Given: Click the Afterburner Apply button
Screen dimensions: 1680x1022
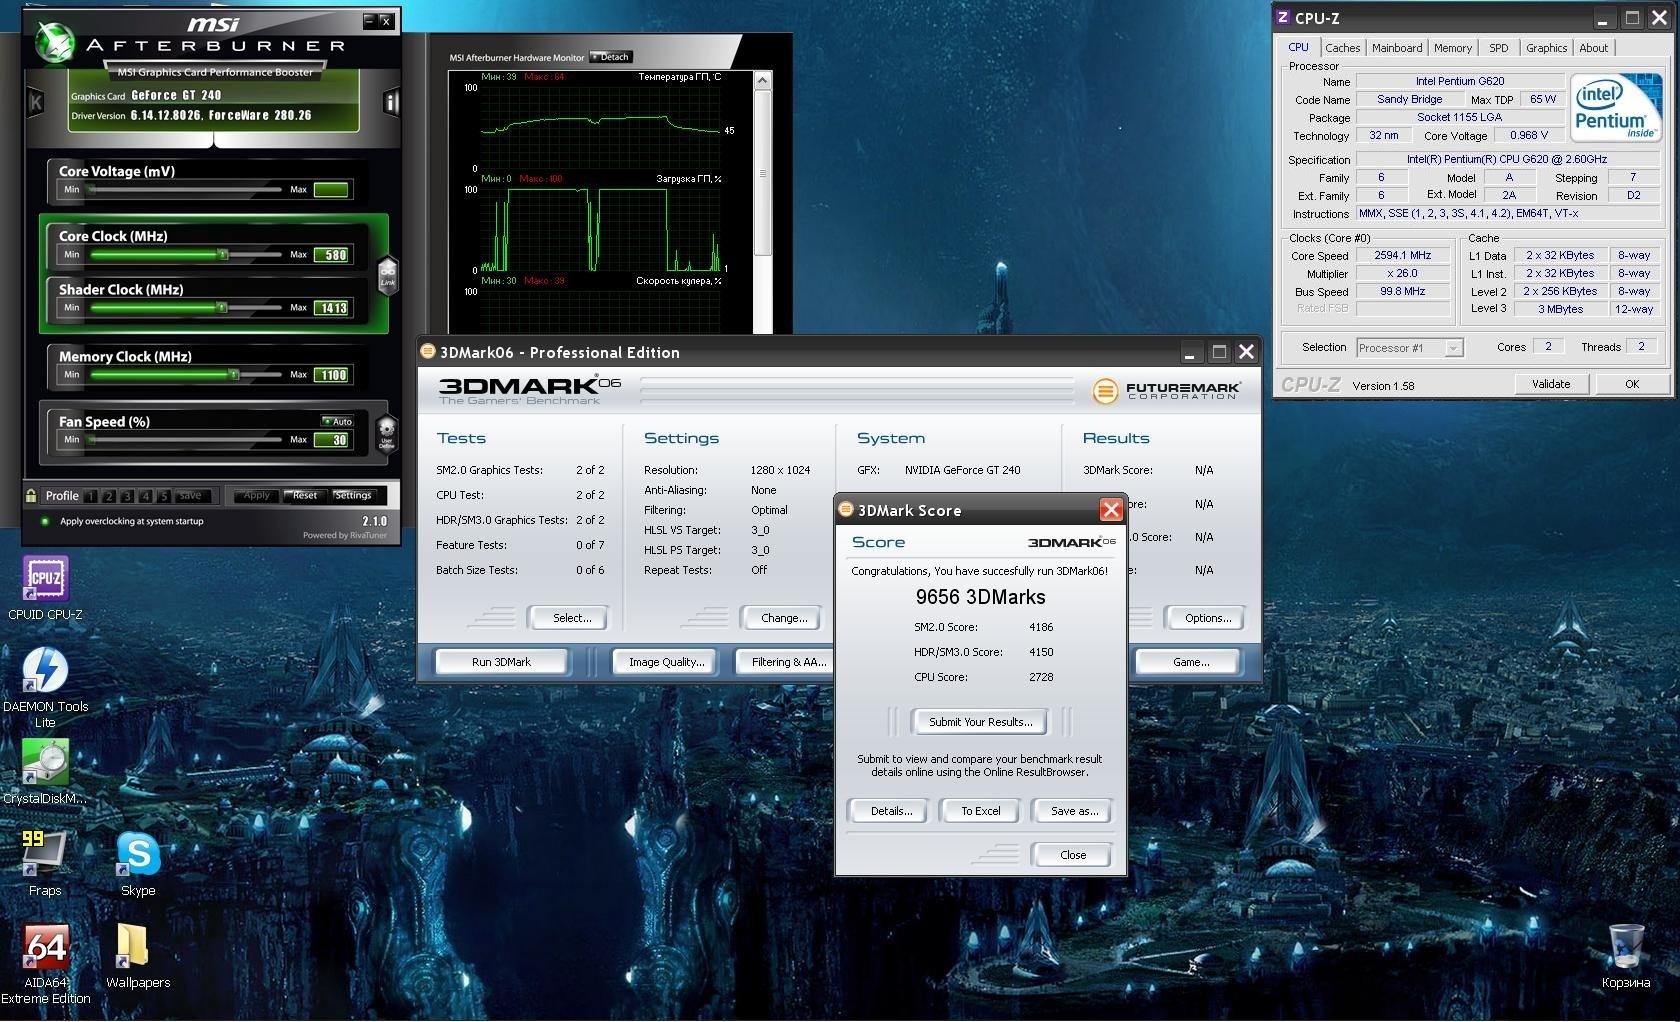Looking at the screenshot, I should [257, 495].
